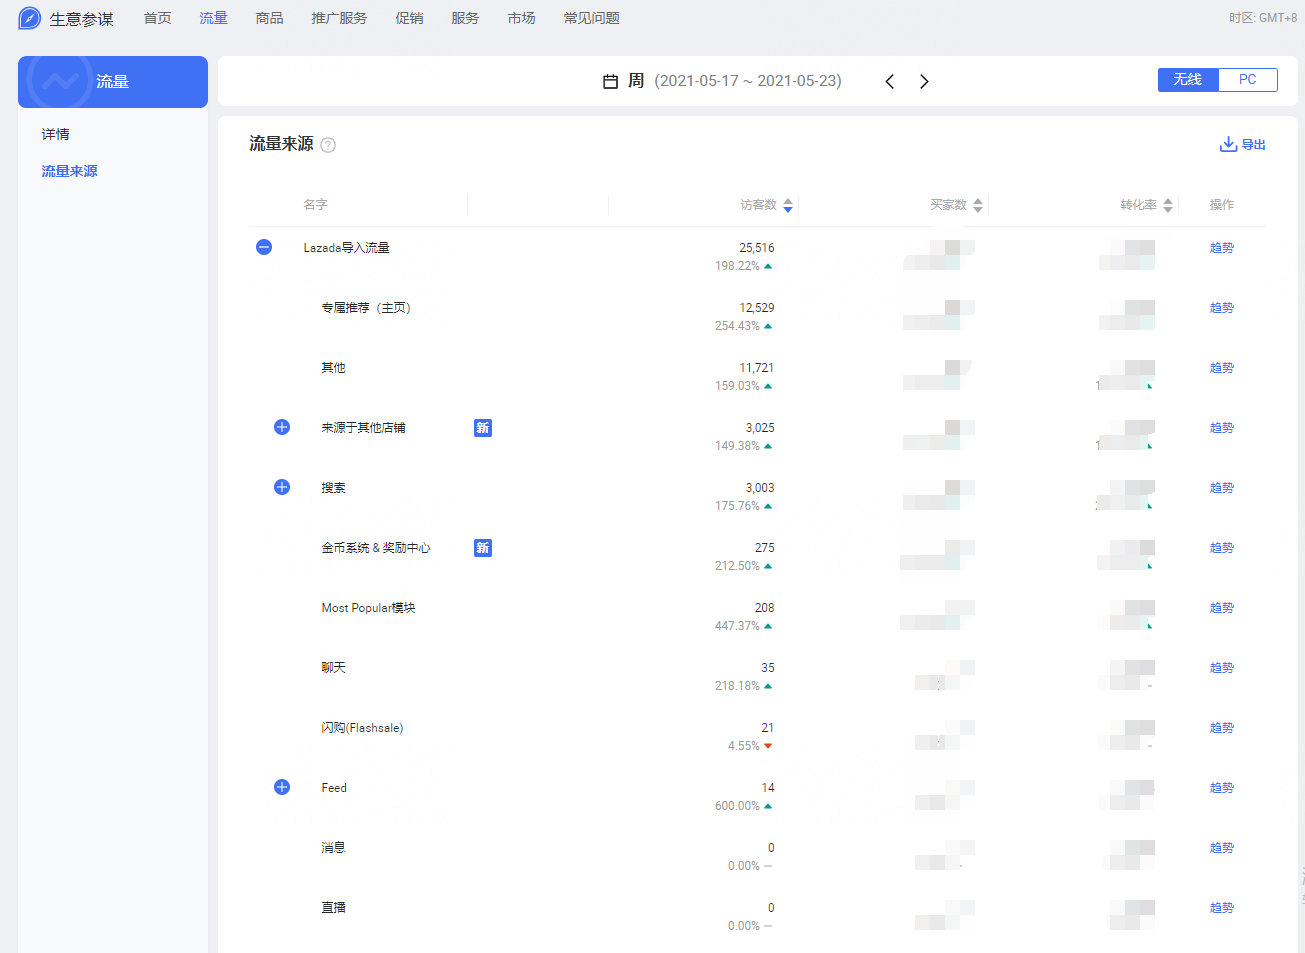Switch to 无线 traffic view

point(1188,80)
